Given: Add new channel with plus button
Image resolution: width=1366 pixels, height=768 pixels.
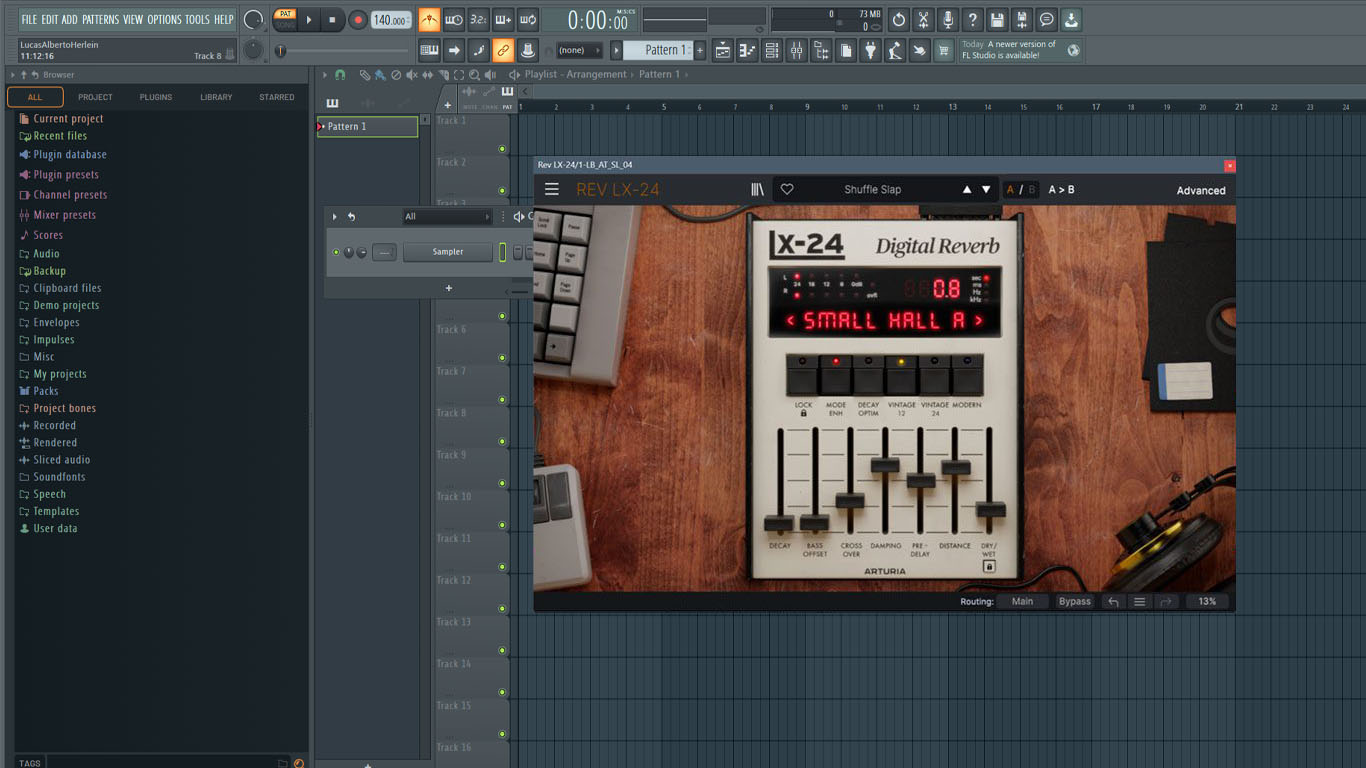Looking at the screenshot, I should click(448, 288).
